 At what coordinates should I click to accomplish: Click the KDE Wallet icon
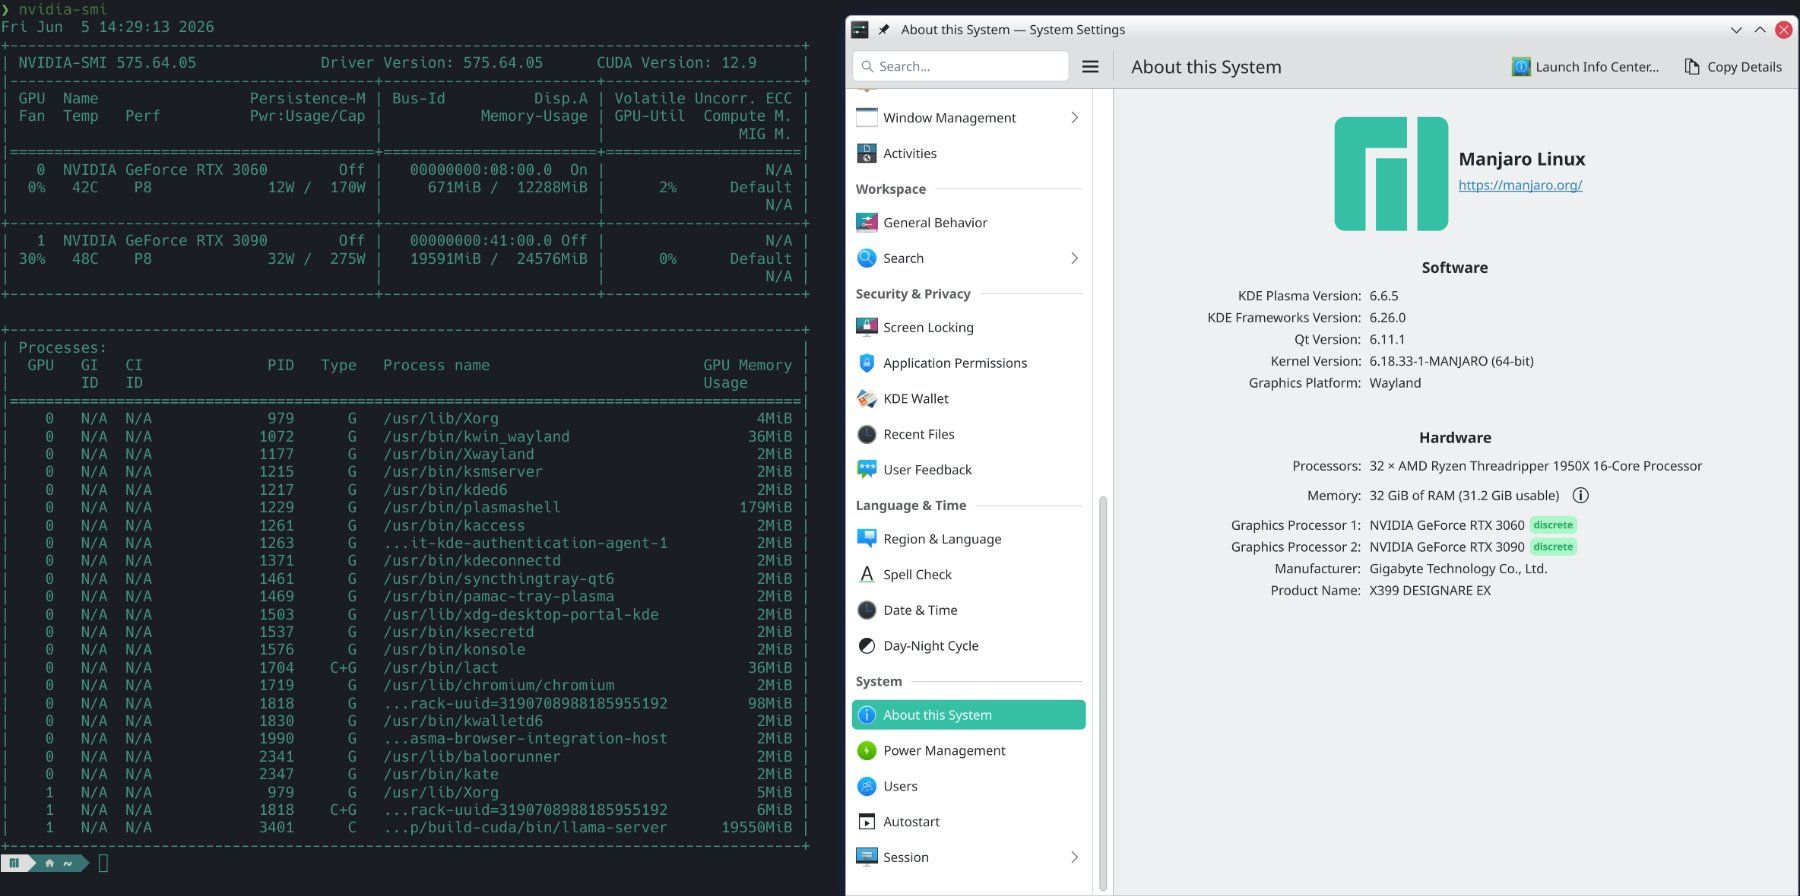click(867, 398)
